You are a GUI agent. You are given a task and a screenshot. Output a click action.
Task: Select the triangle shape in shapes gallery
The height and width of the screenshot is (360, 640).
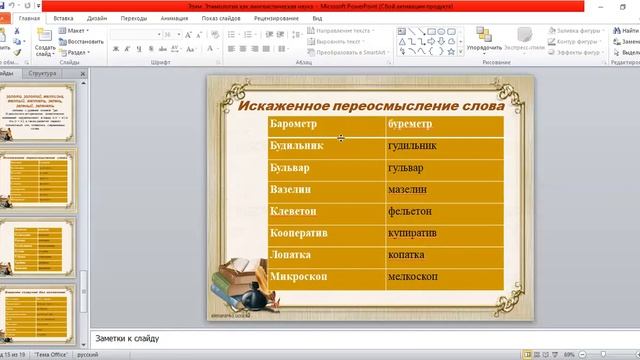point(402,42)
